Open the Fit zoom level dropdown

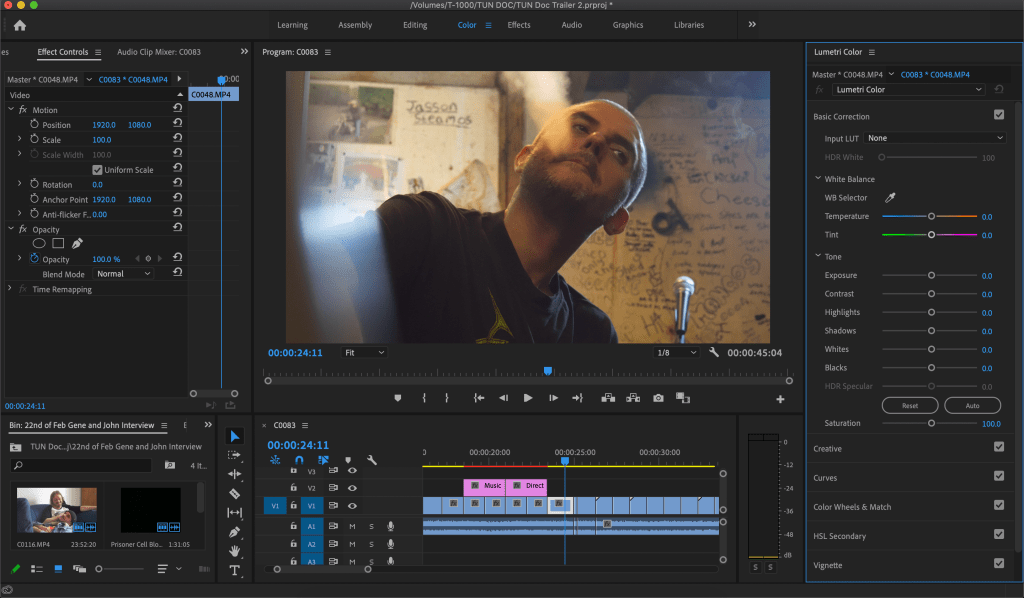364,353
